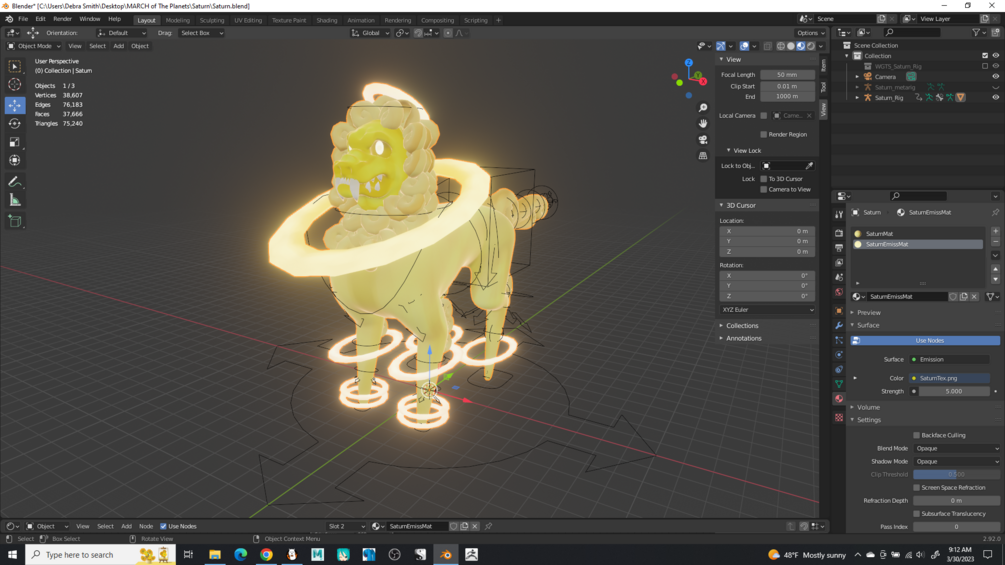Enable Lock Camera to View checkbox
The image size is (1005, 565).
[x=763, y=190]
